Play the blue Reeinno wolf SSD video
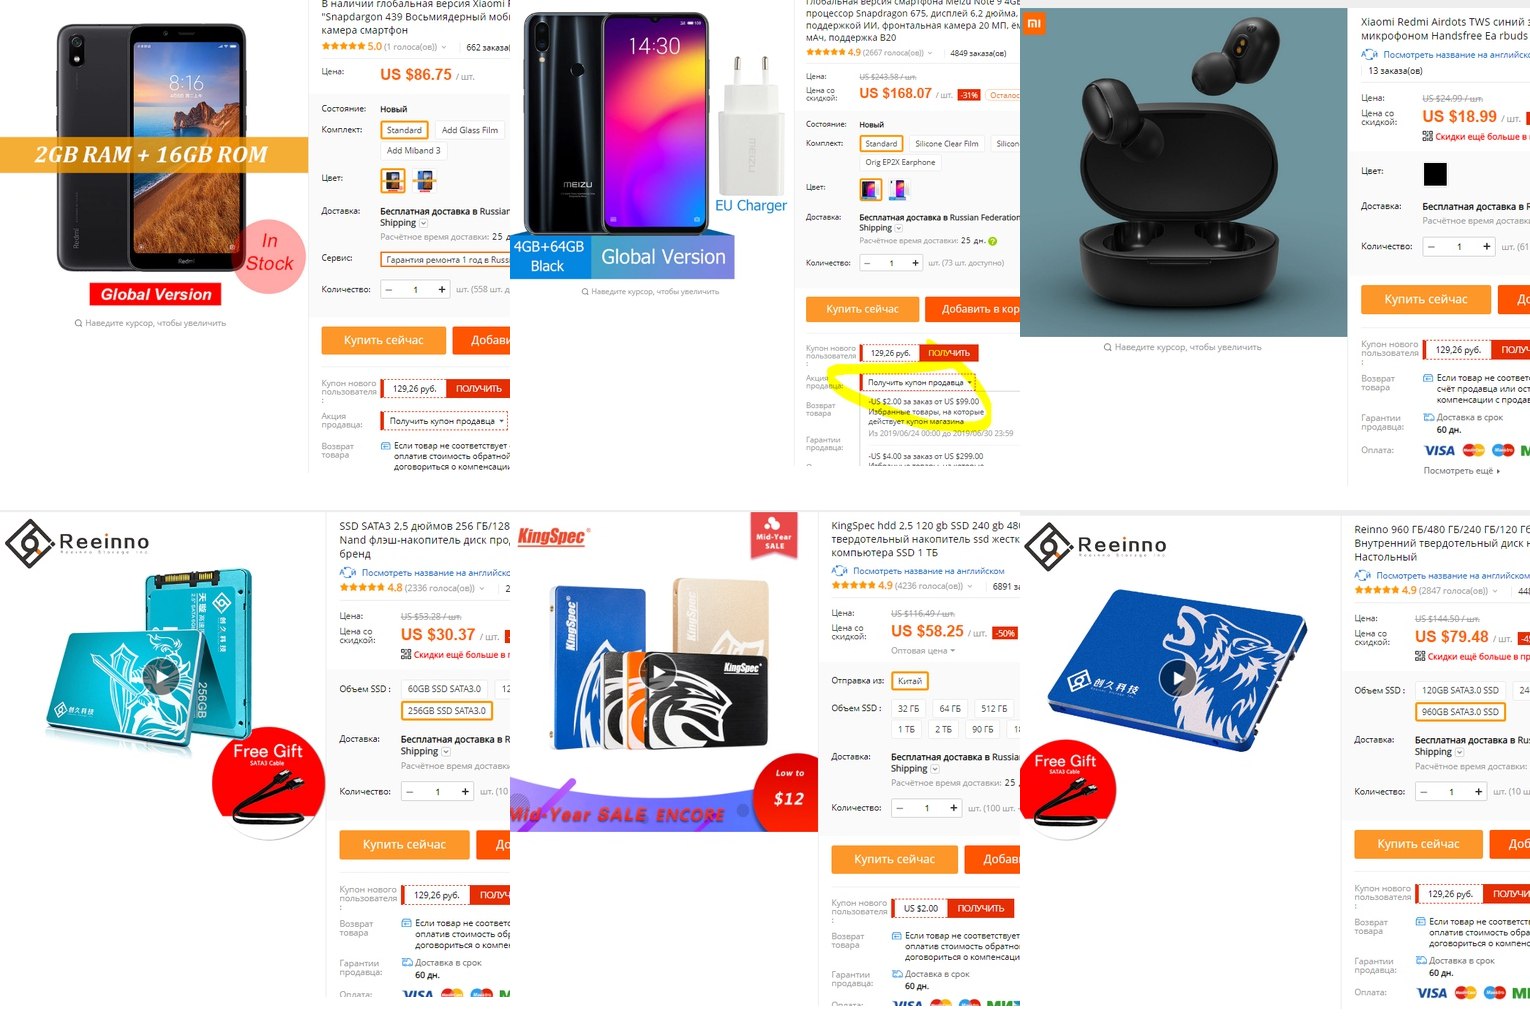This screenshot has width=1530, height=1020. 1179,678
